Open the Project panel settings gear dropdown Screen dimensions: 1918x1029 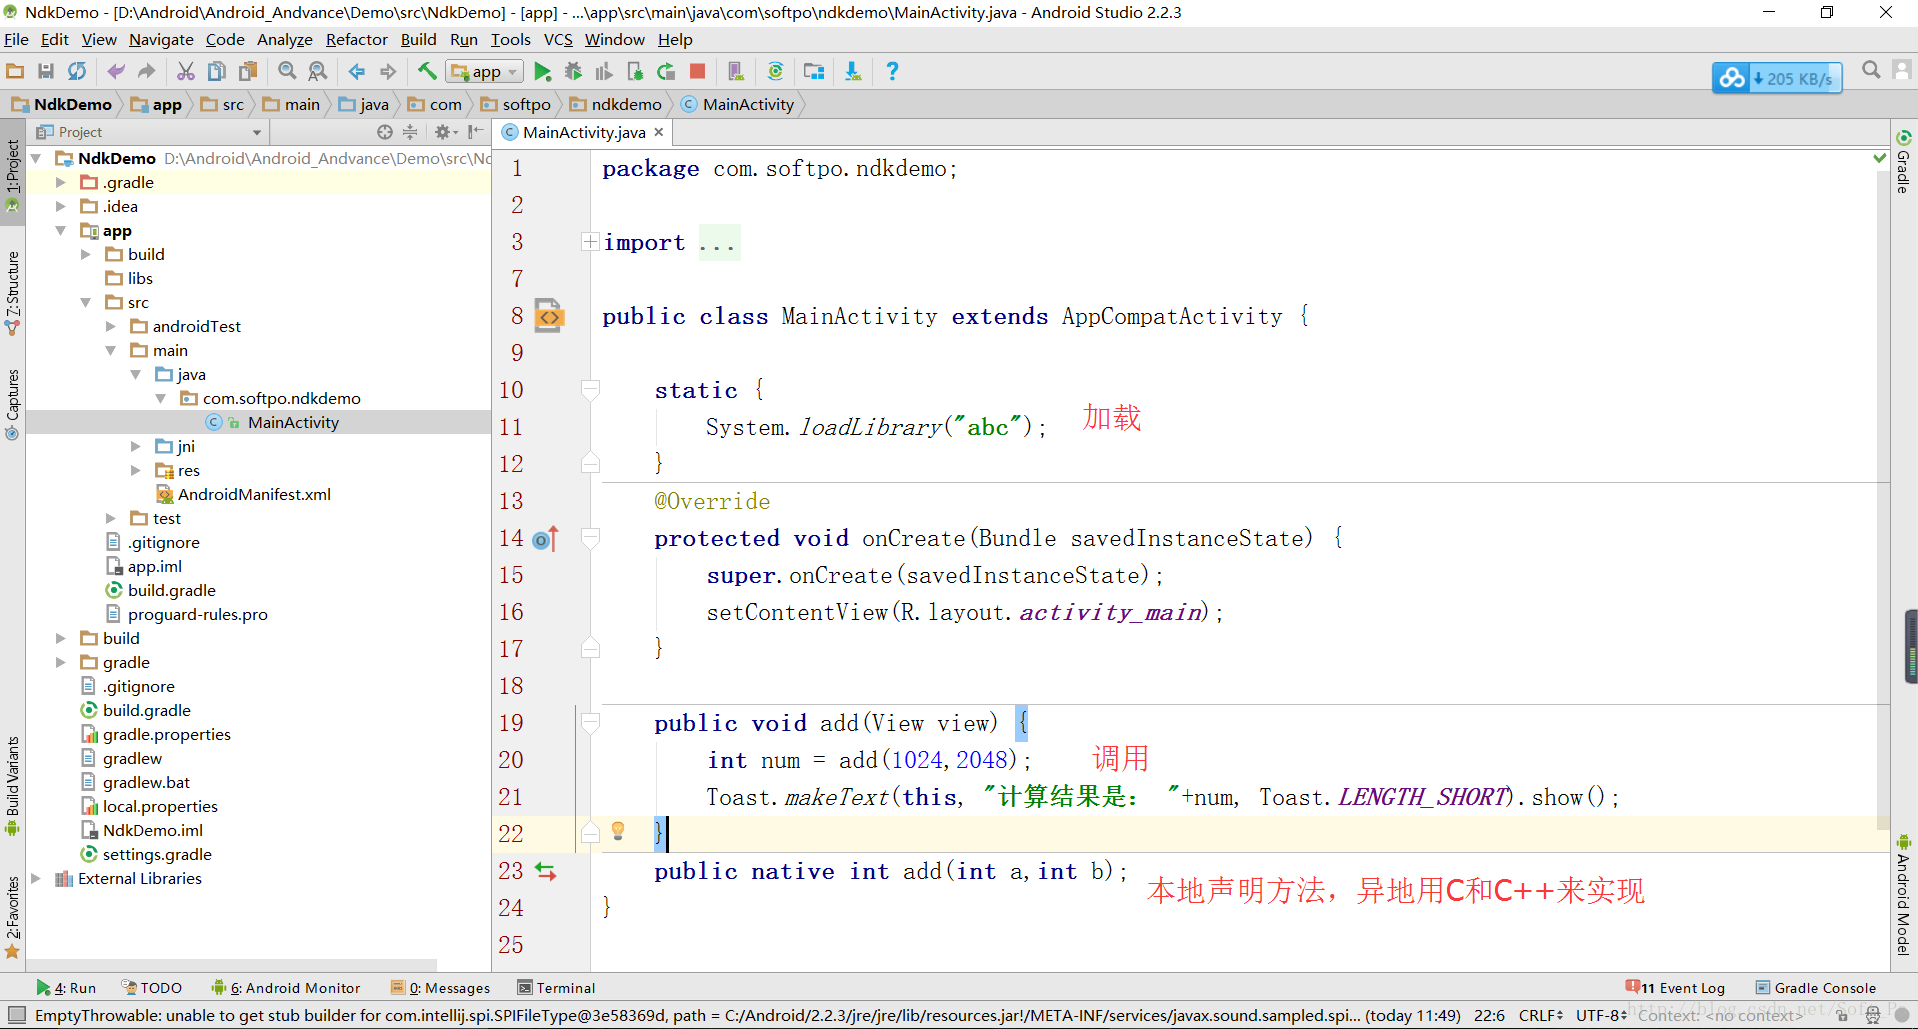[446, 132]
